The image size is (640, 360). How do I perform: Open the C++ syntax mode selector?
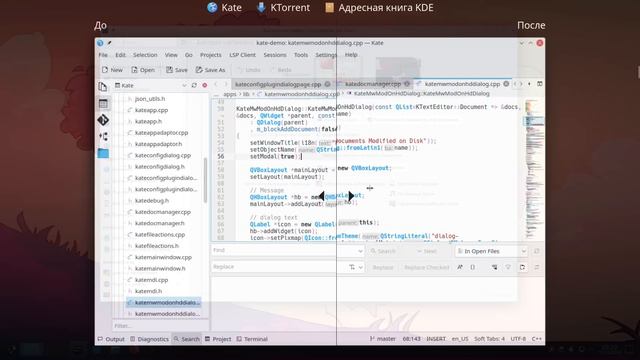click(536, 339)
